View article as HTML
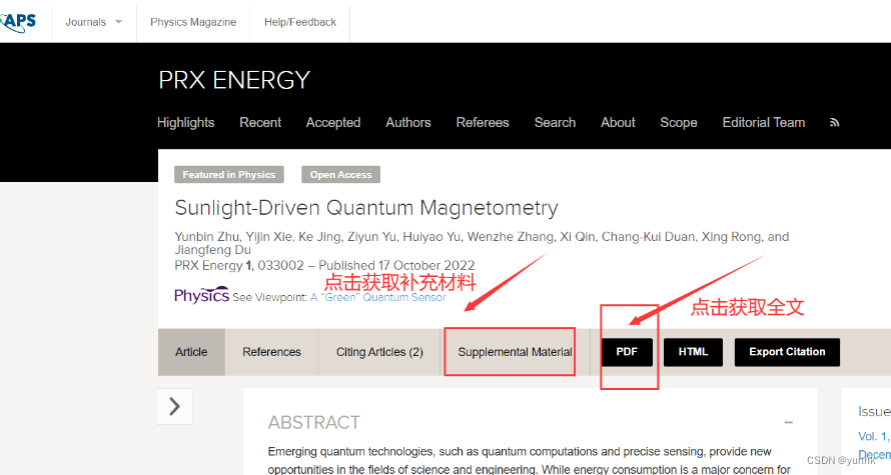 click(693, 352)
